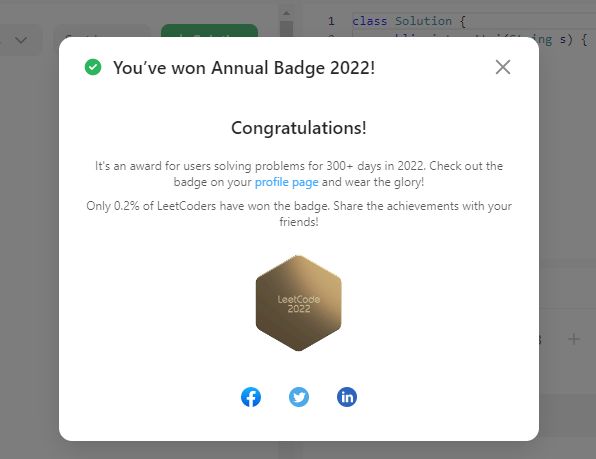
Task: Select line number 1 in editor gutter
Action: pyautogui.click(x=331, y=21)
